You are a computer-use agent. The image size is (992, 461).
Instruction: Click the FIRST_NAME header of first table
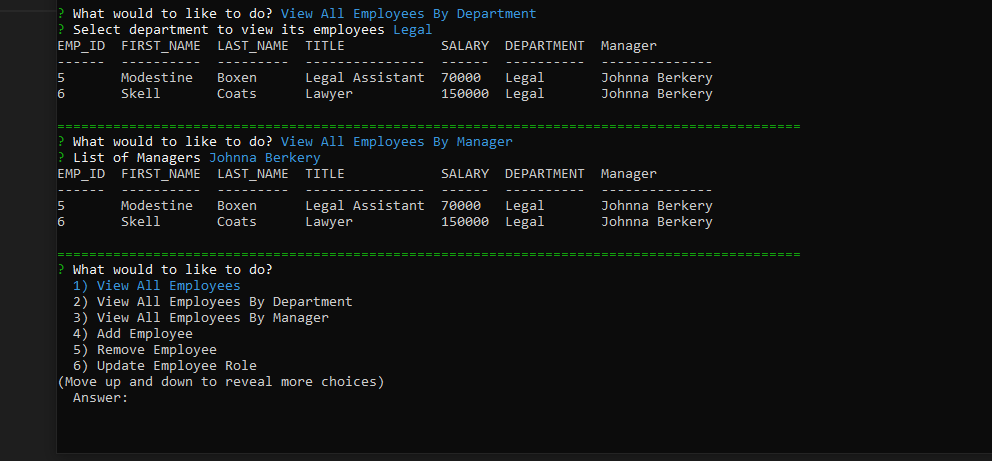click(161, 46)
